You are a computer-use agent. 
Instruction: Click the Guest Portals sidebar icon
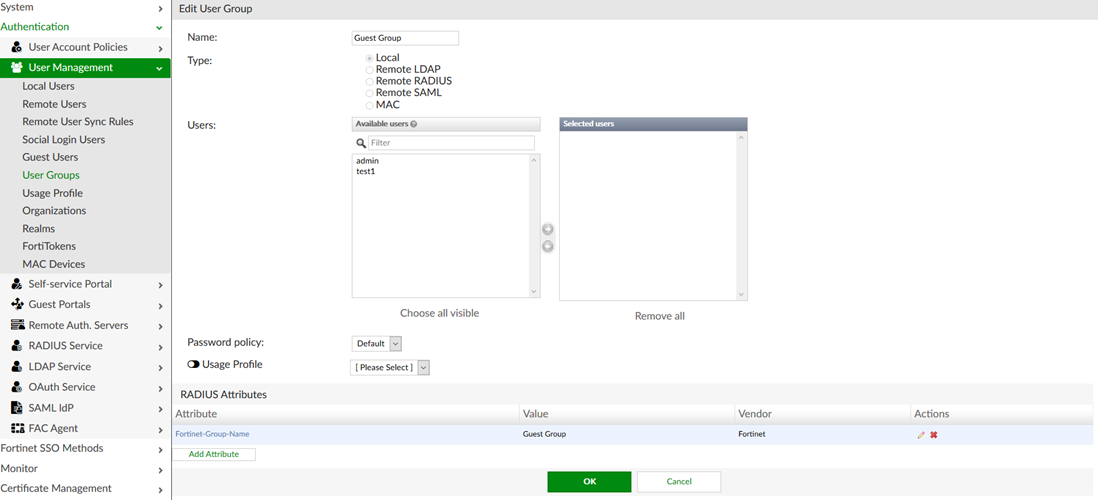[x=17, y=304]
